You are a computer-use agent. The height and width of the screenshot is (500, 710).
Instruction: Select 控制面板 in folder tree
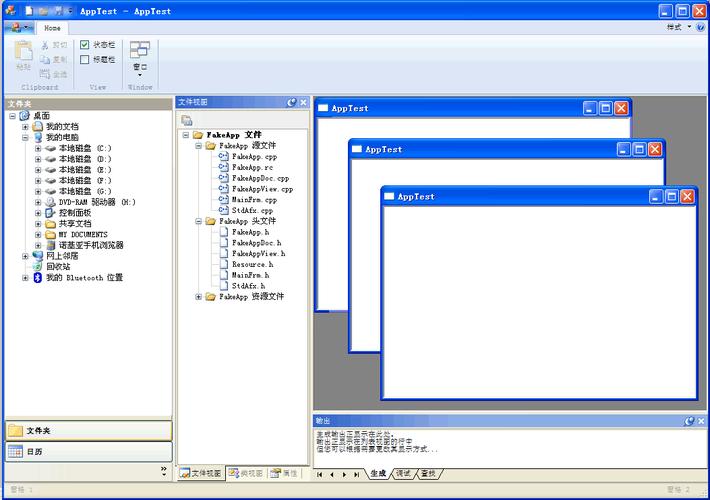click(x=75, y=213)
